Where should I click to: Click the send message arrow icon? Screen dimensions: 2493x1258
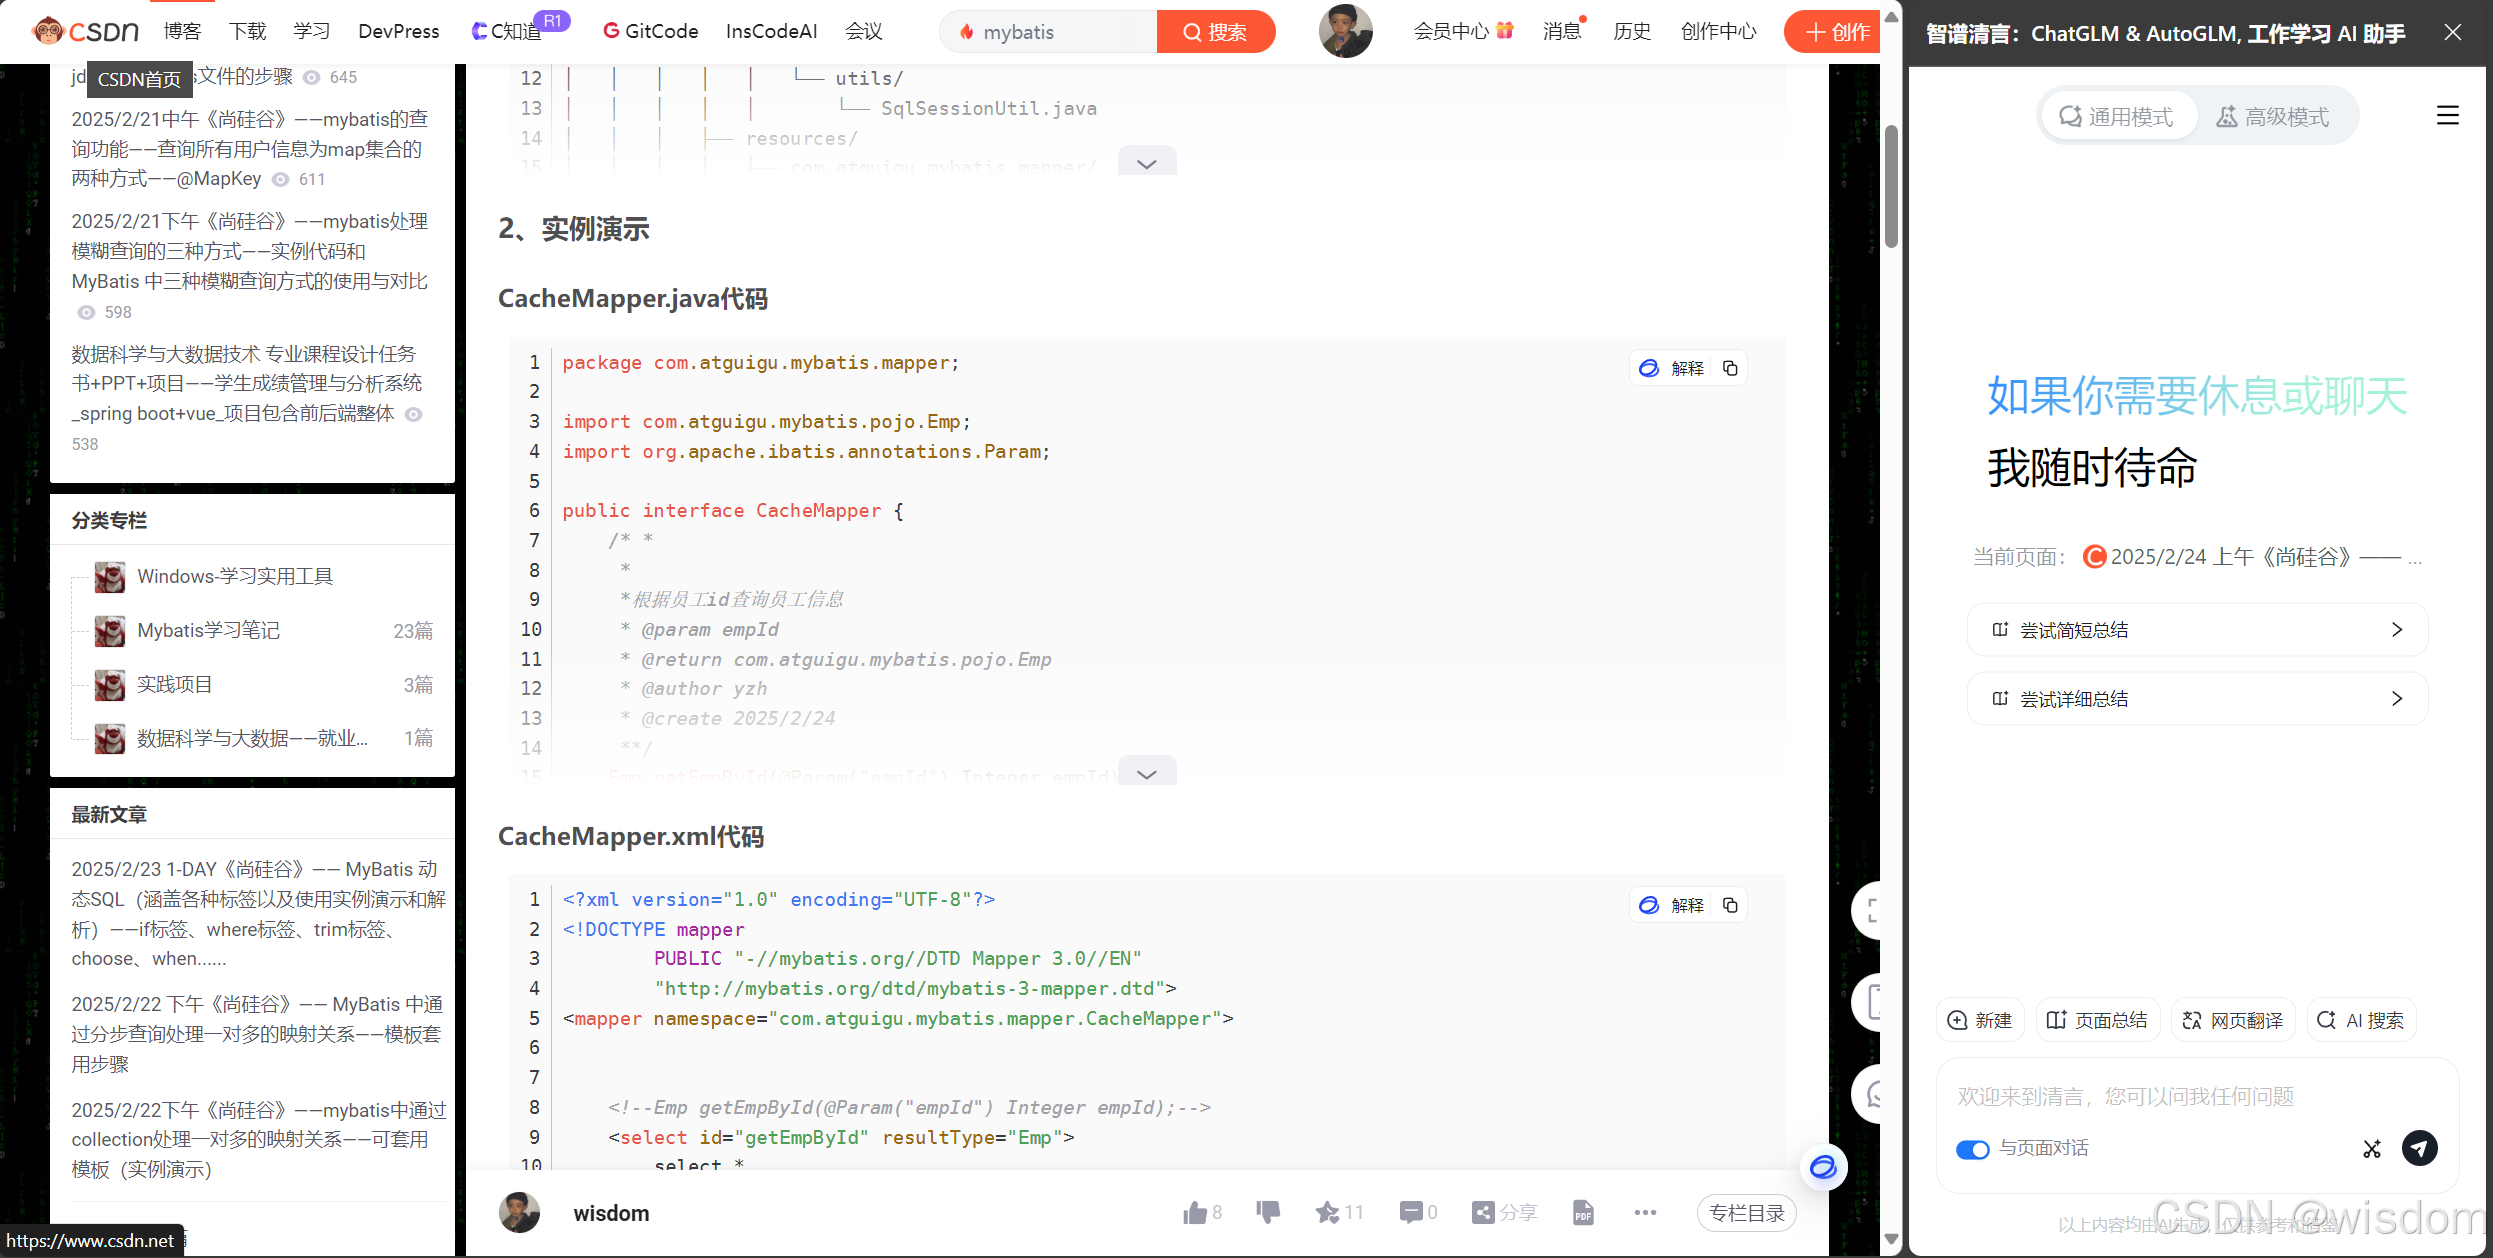2419,1148
